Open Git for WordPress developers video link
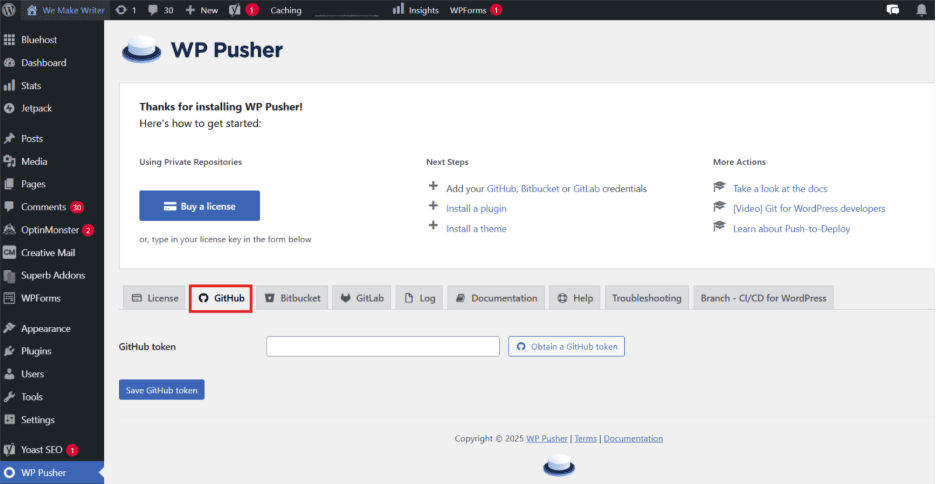The image size is (936, 484). point(809,208)
